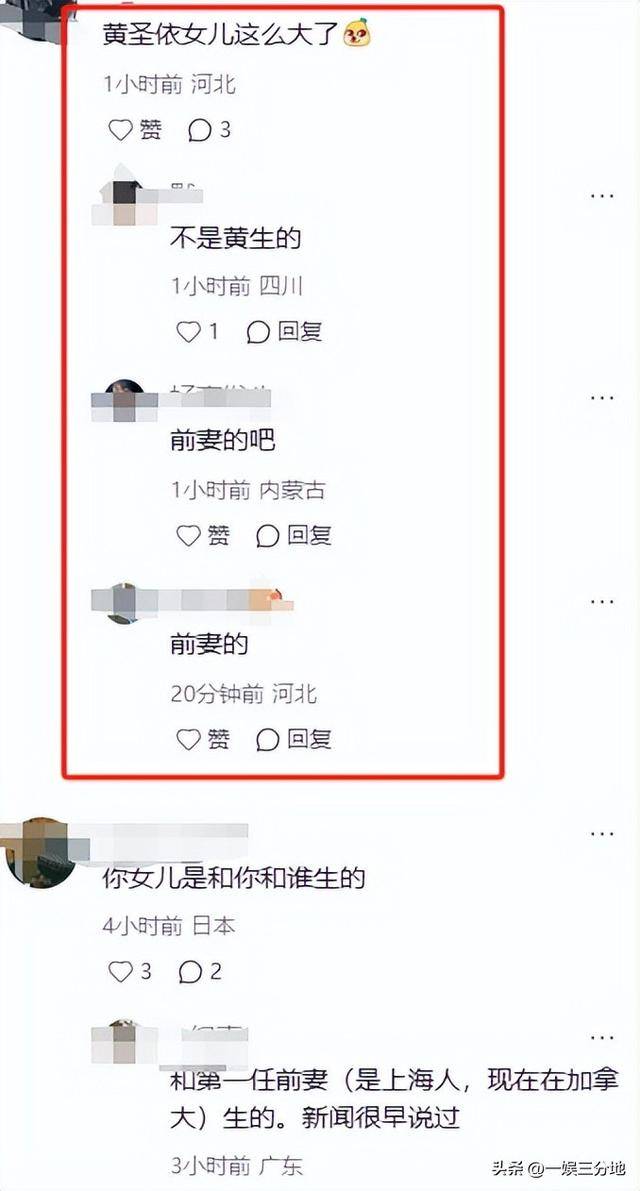Open more options for 和第一任前妻 reply

[602, 1038]
